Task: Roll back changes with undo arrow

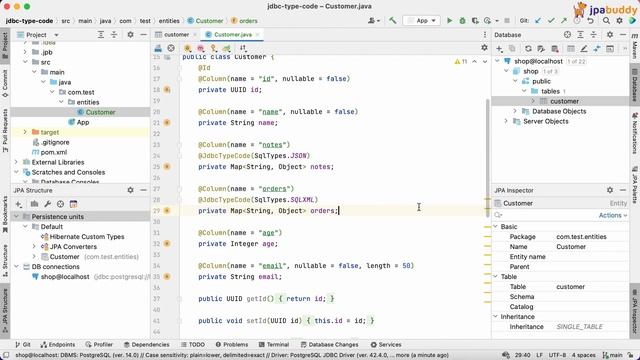Action: (x=590, y=20)
